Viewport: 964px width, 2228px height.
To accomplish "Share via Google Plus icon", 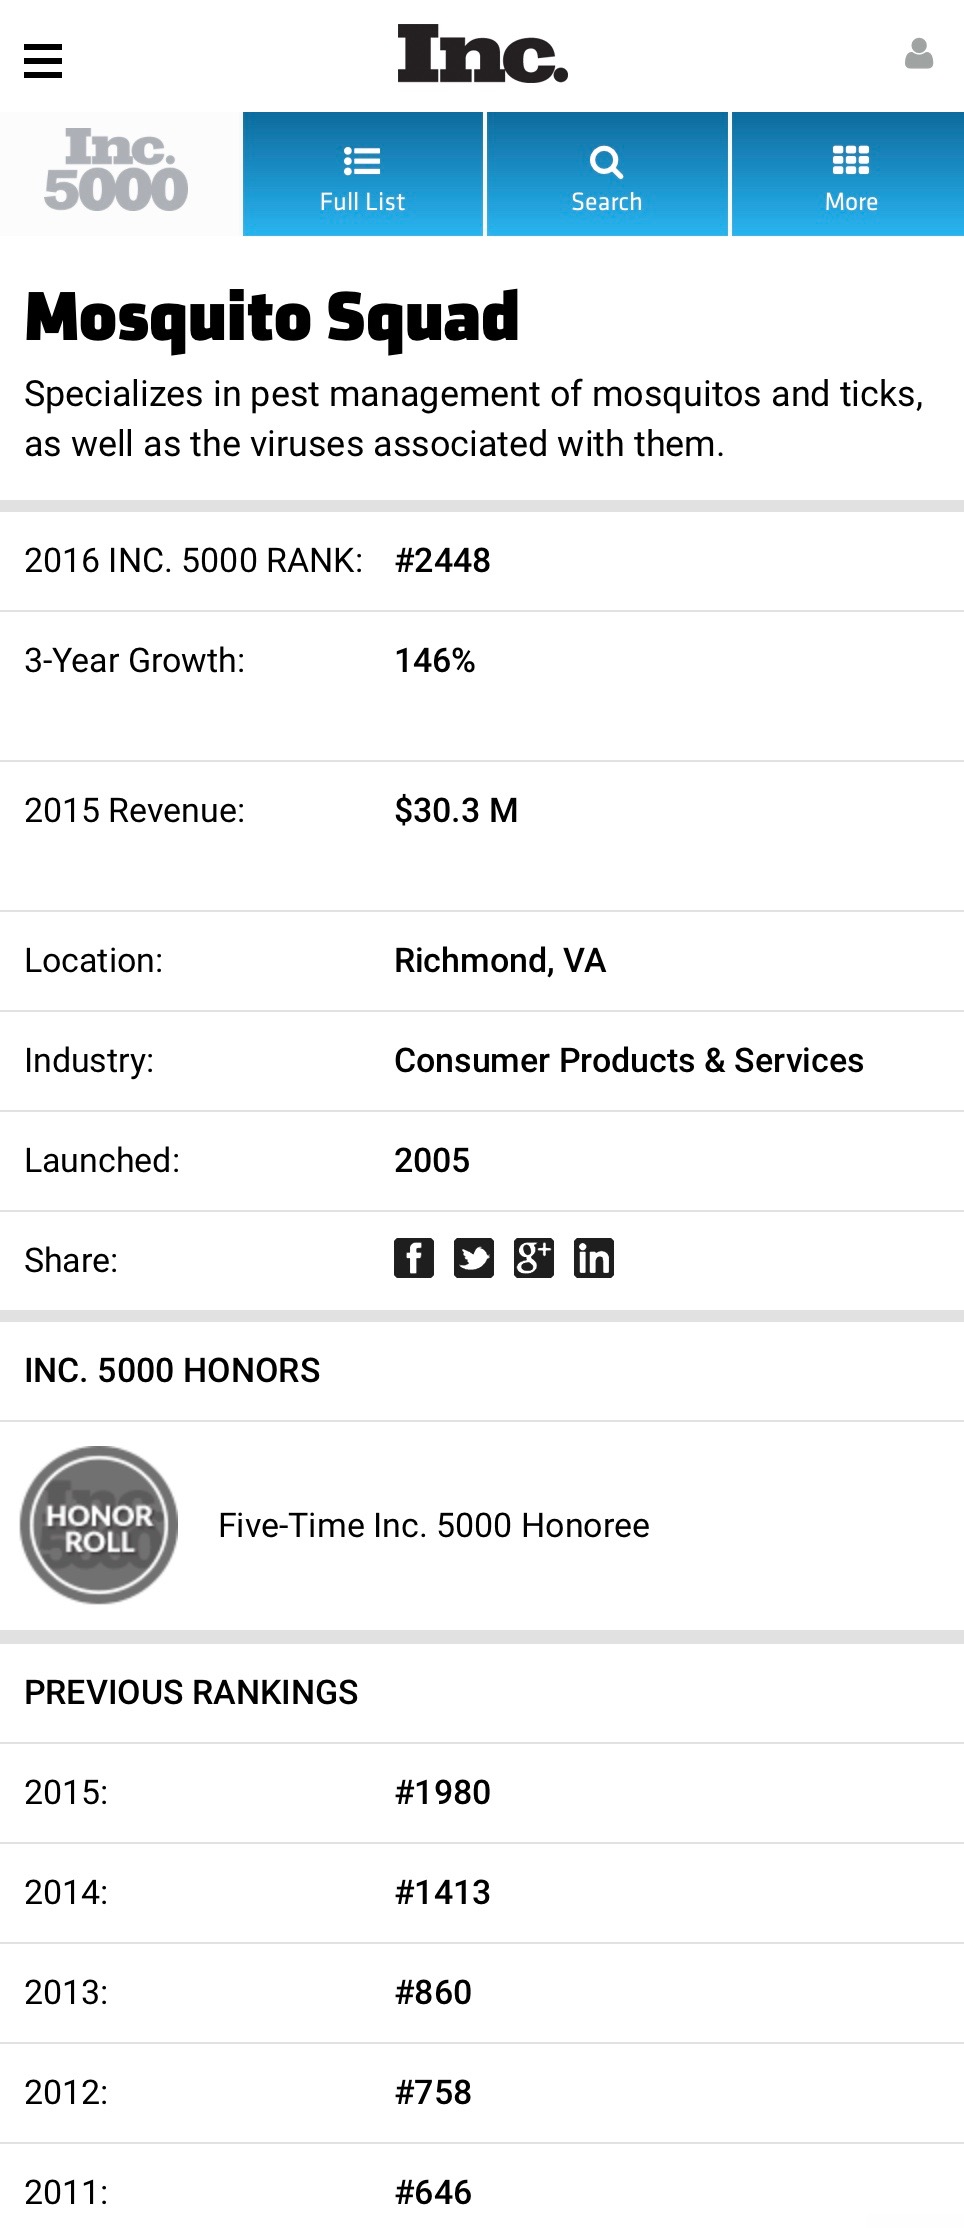I will [534, 1258].
